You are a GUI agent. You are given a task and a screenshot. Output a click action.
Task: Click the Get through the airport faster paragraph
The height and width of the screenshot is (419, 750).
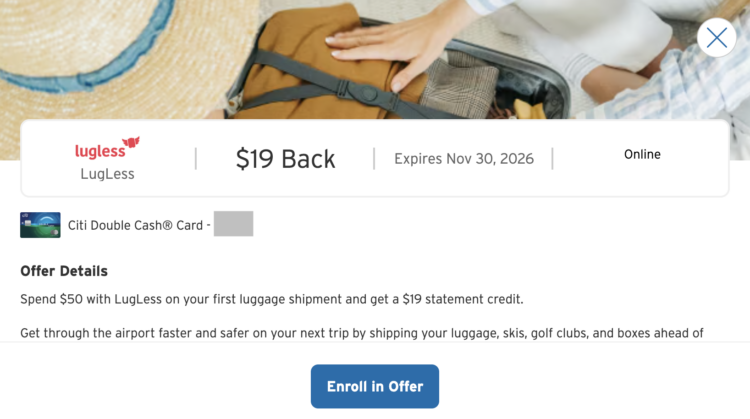coord(362,333)
